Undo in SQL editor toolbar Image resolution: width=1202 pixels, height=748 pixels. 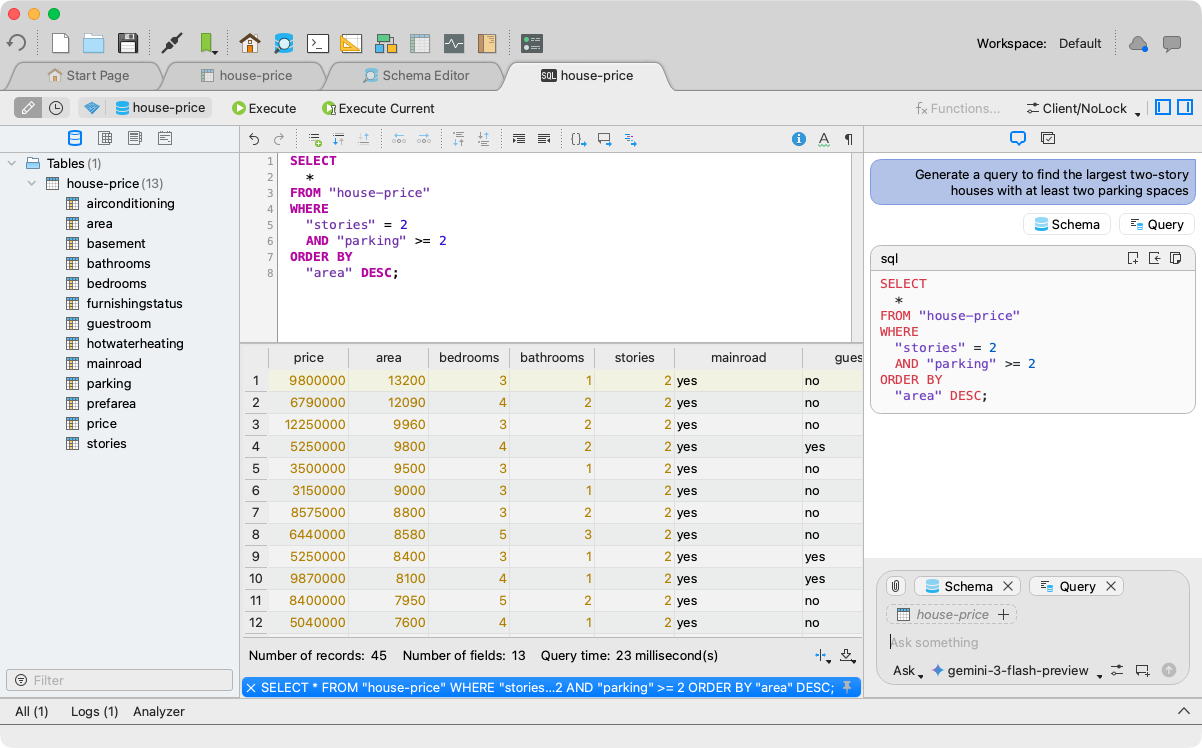pyautogui.click(x=254, y=139)
